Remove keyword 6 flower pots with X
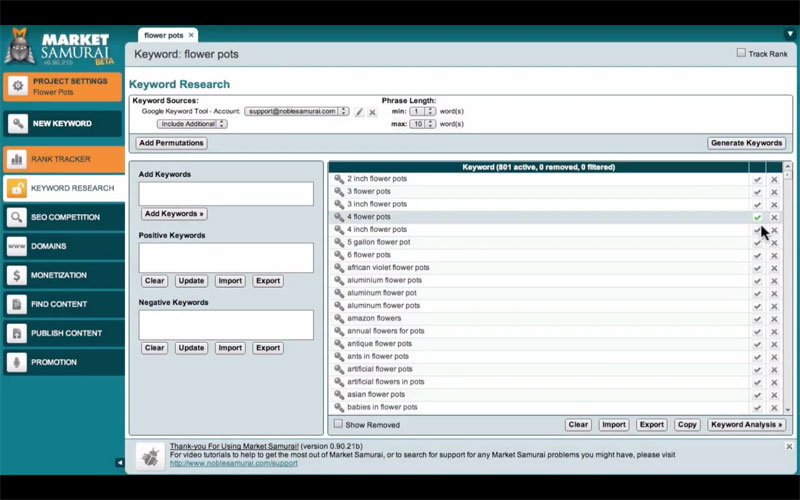 pyautogui.click(x=774, y=256)
